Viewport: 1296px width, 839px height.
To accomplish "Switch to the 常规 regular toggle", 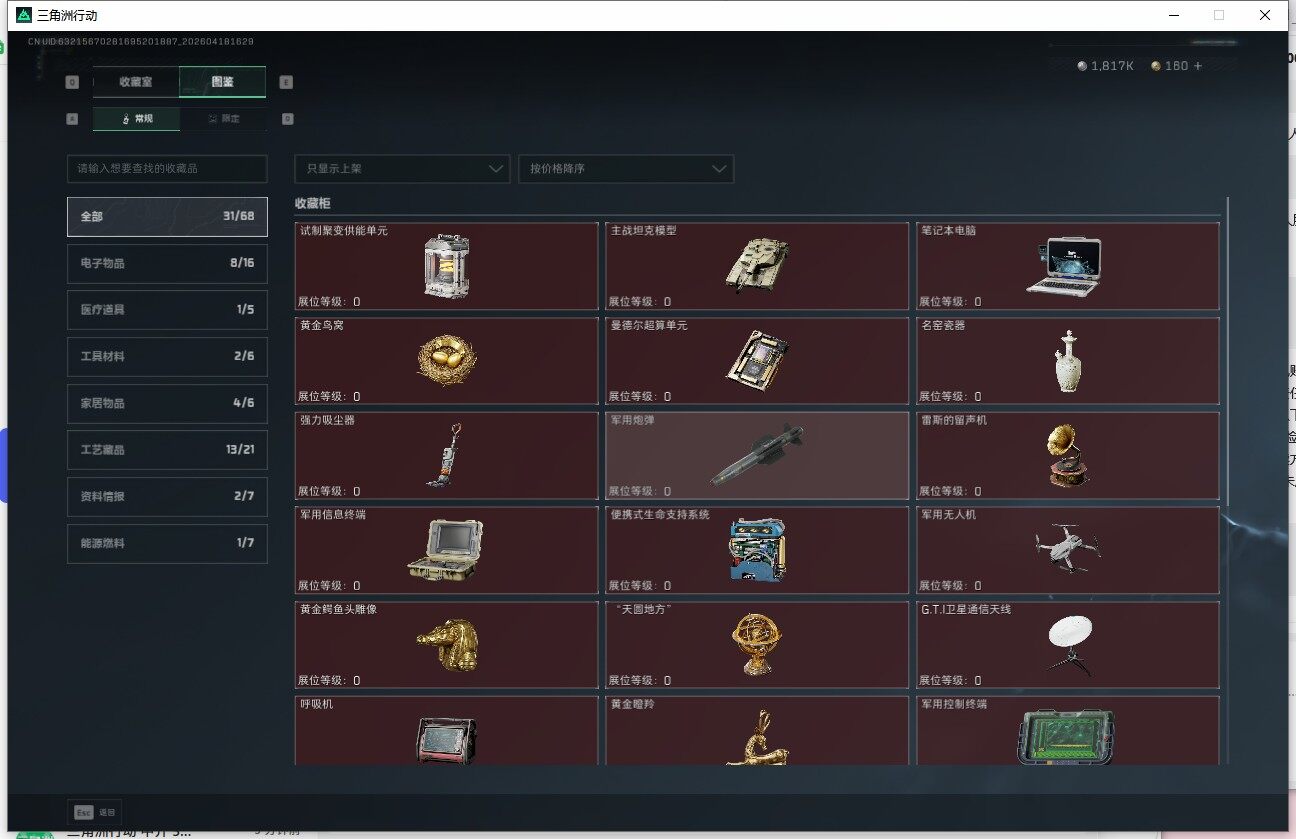I will pos(137,119).
